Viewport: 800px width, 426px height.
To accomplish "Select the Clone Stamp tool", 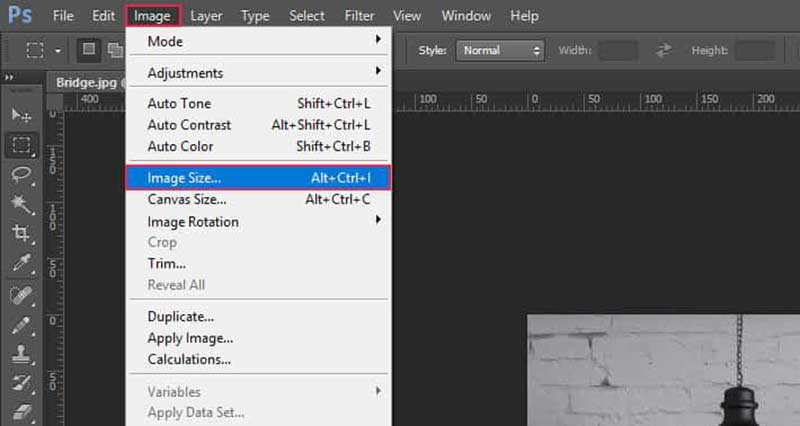I will point(21,354).
